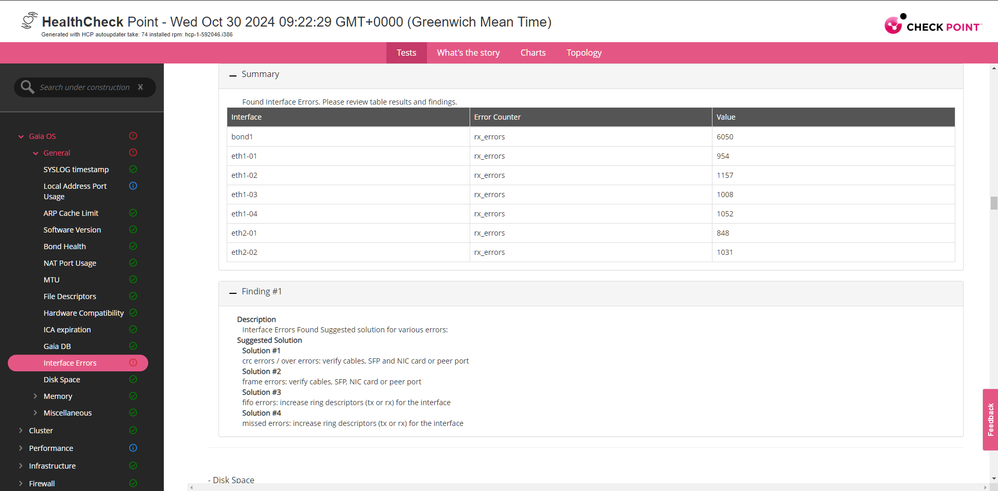Clear the search with the X icon
The height and width of the screenshot is (491, 998).
click(x=140, y=88)
